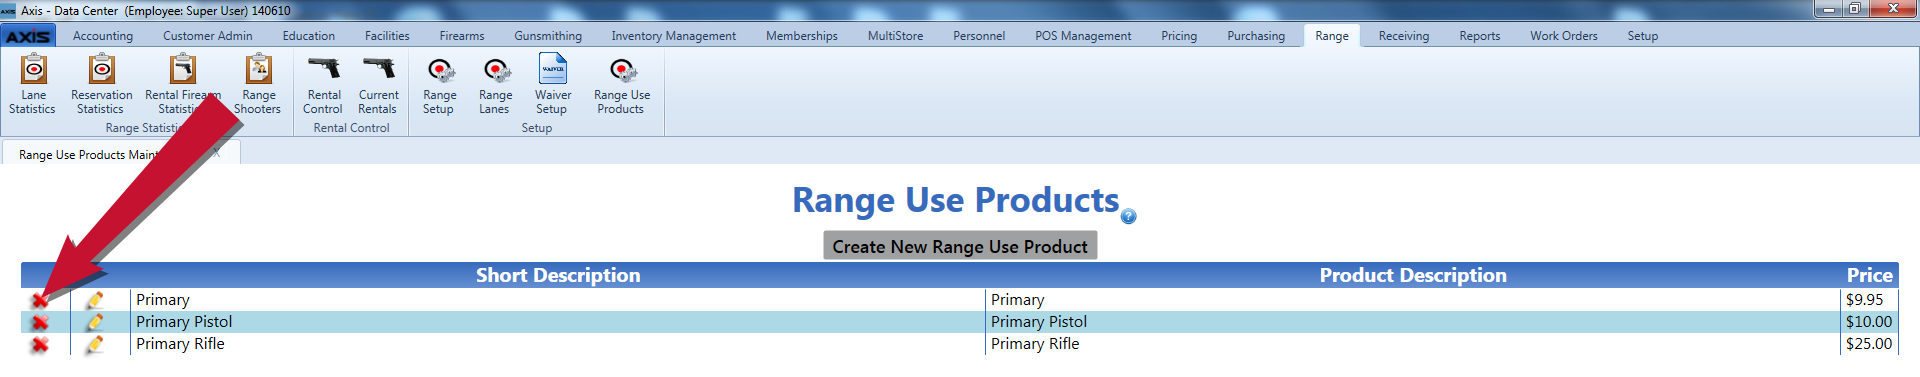This screenshot has height=377, width=1920.
Task: Open the Inventory Management tab
Action: click(674, 36)
